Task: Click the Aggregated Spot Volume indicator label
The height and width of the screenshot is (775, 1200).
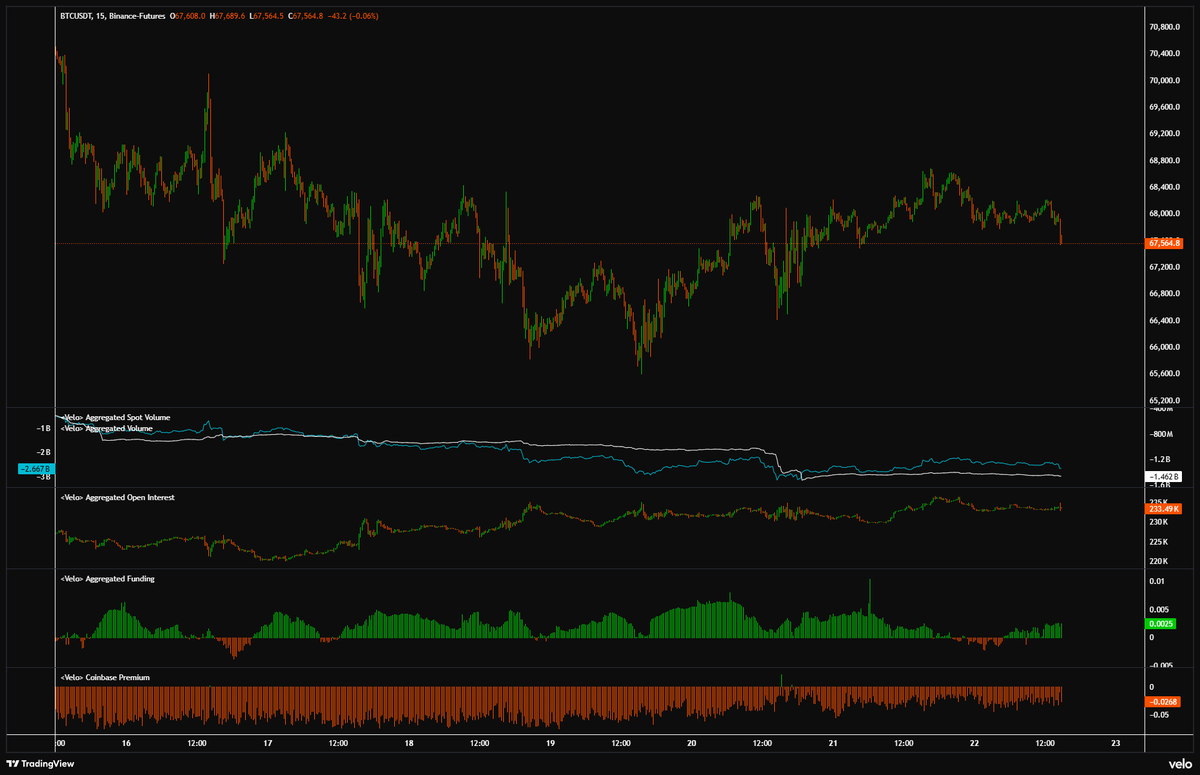Action: [115, 416]
